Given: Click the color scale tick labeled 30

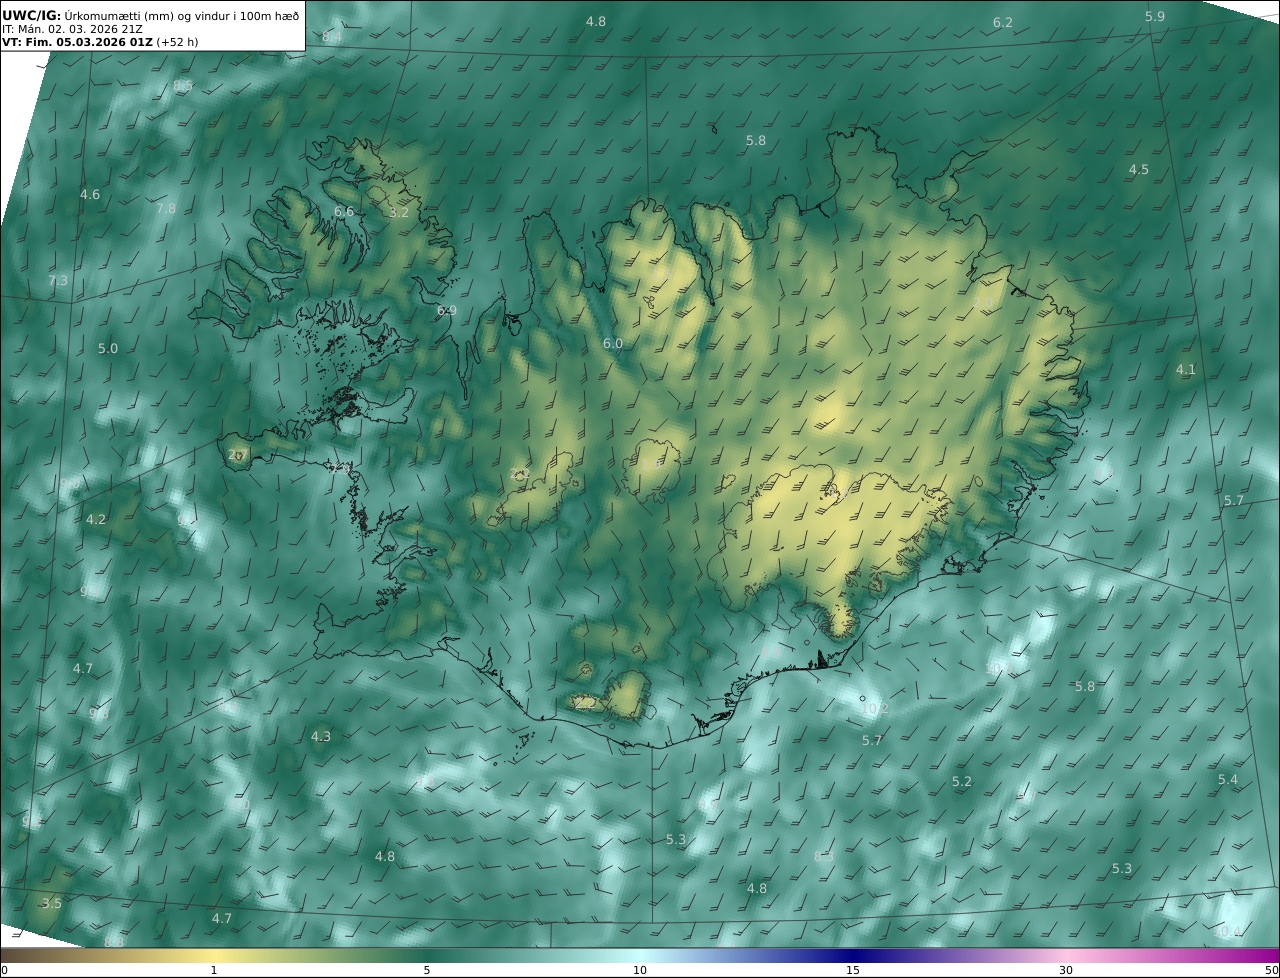Looking at the screenshot, I should 1066,970.
